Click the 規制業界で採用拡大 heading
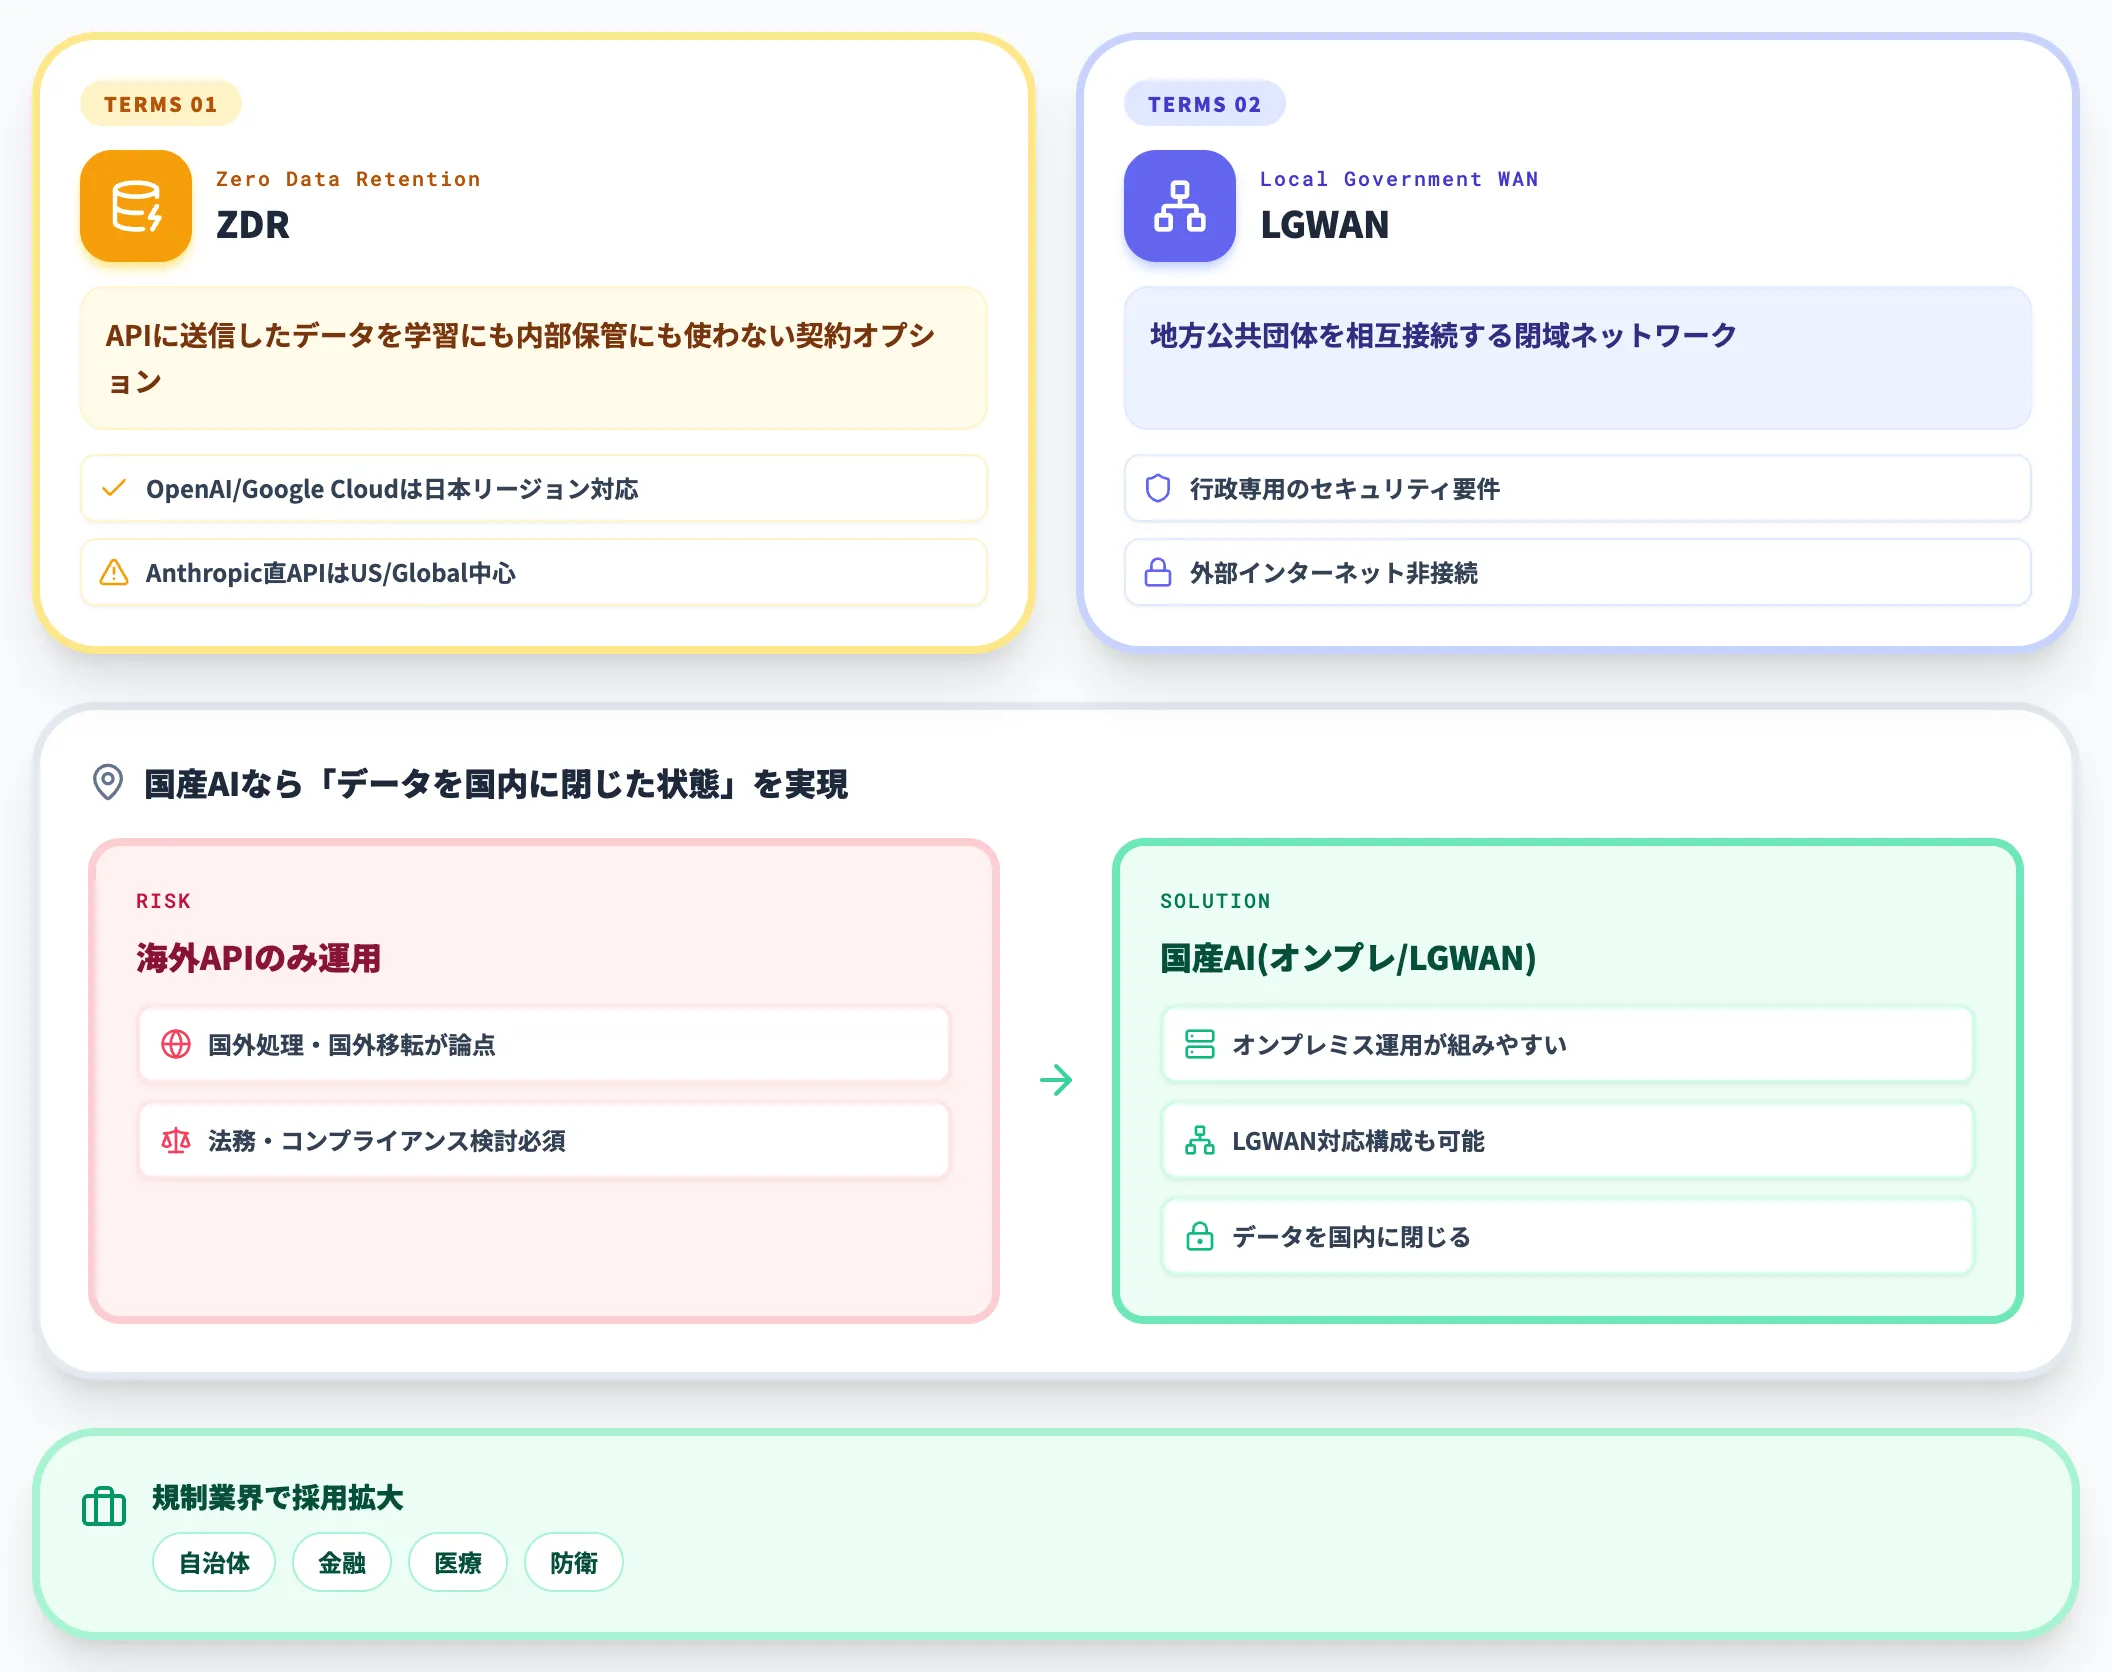This screenshot has height=1672, width=2112. pos(278,1498)
